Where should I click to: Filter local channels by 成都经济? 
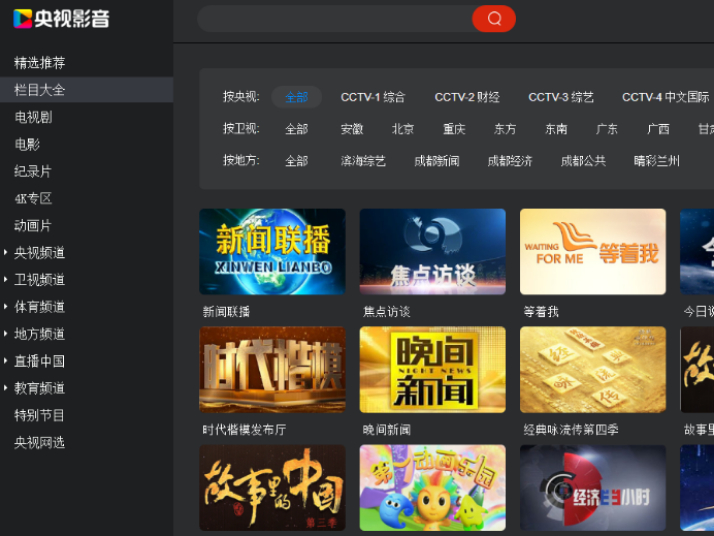click(510, 161)
